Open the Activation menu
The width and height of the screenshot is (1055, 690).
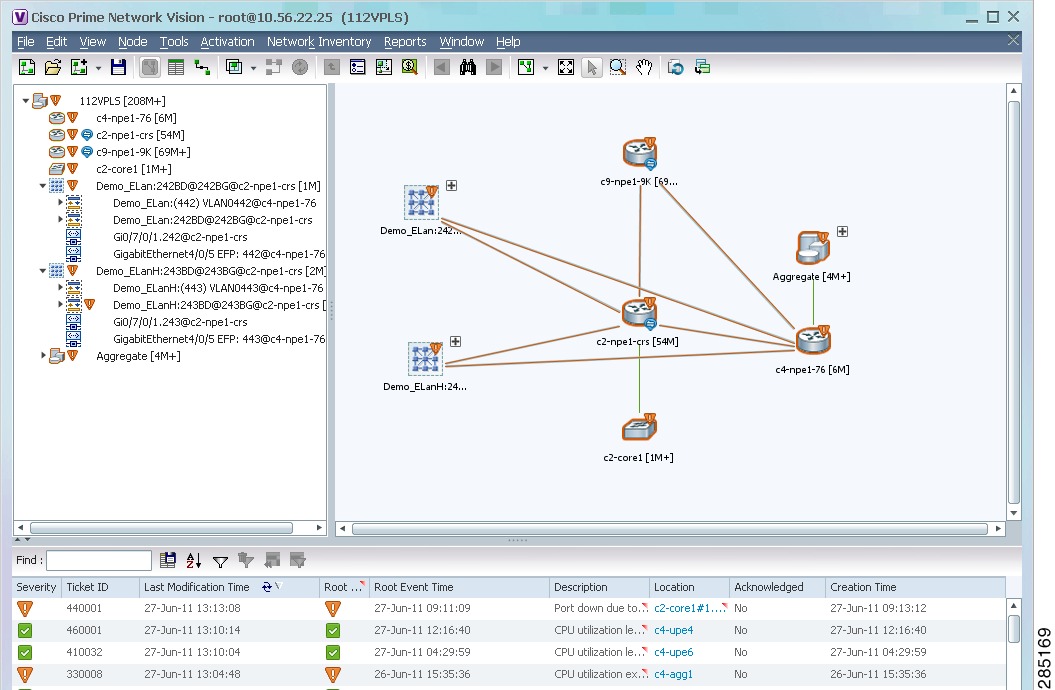click(x=227, y=42)
